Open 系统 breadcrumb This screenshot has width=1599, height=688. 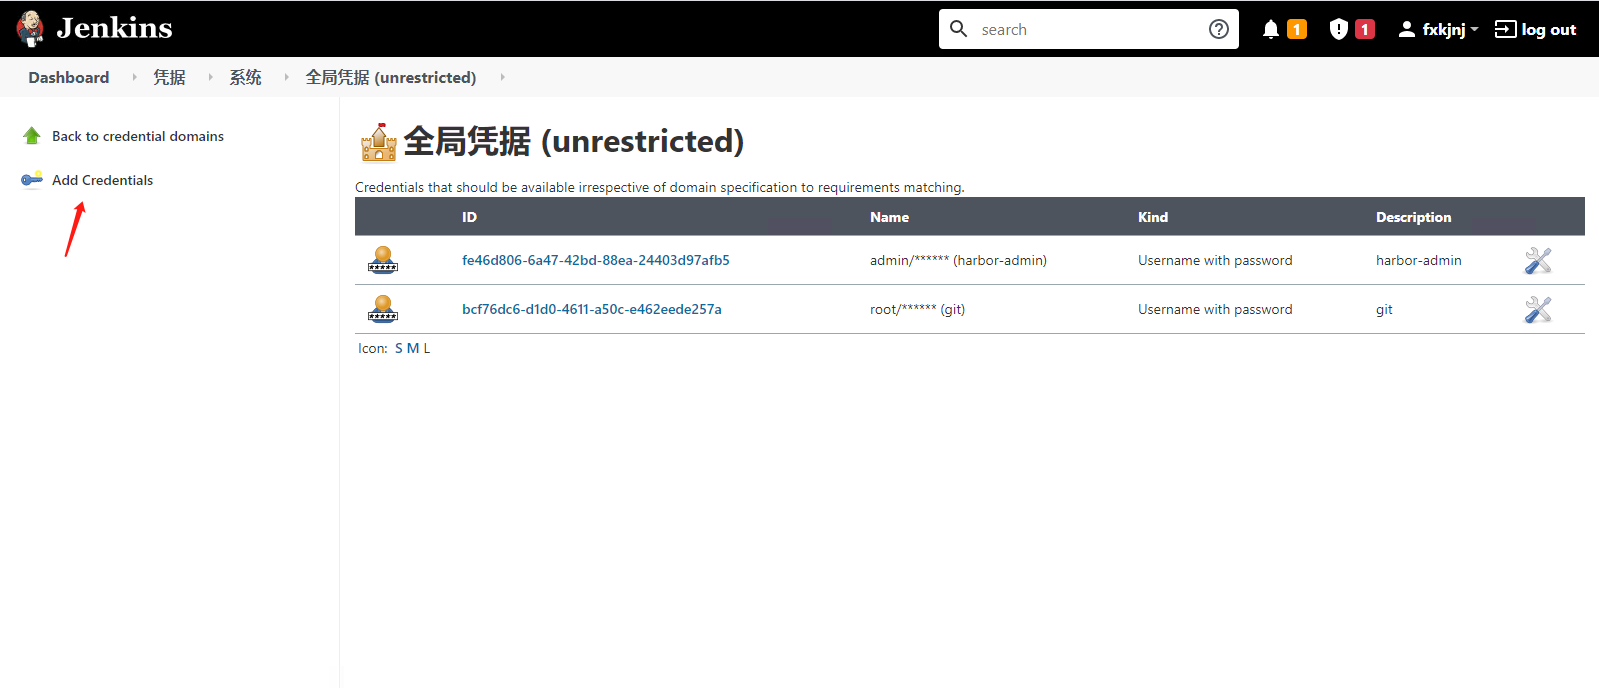tap(245, 77)
